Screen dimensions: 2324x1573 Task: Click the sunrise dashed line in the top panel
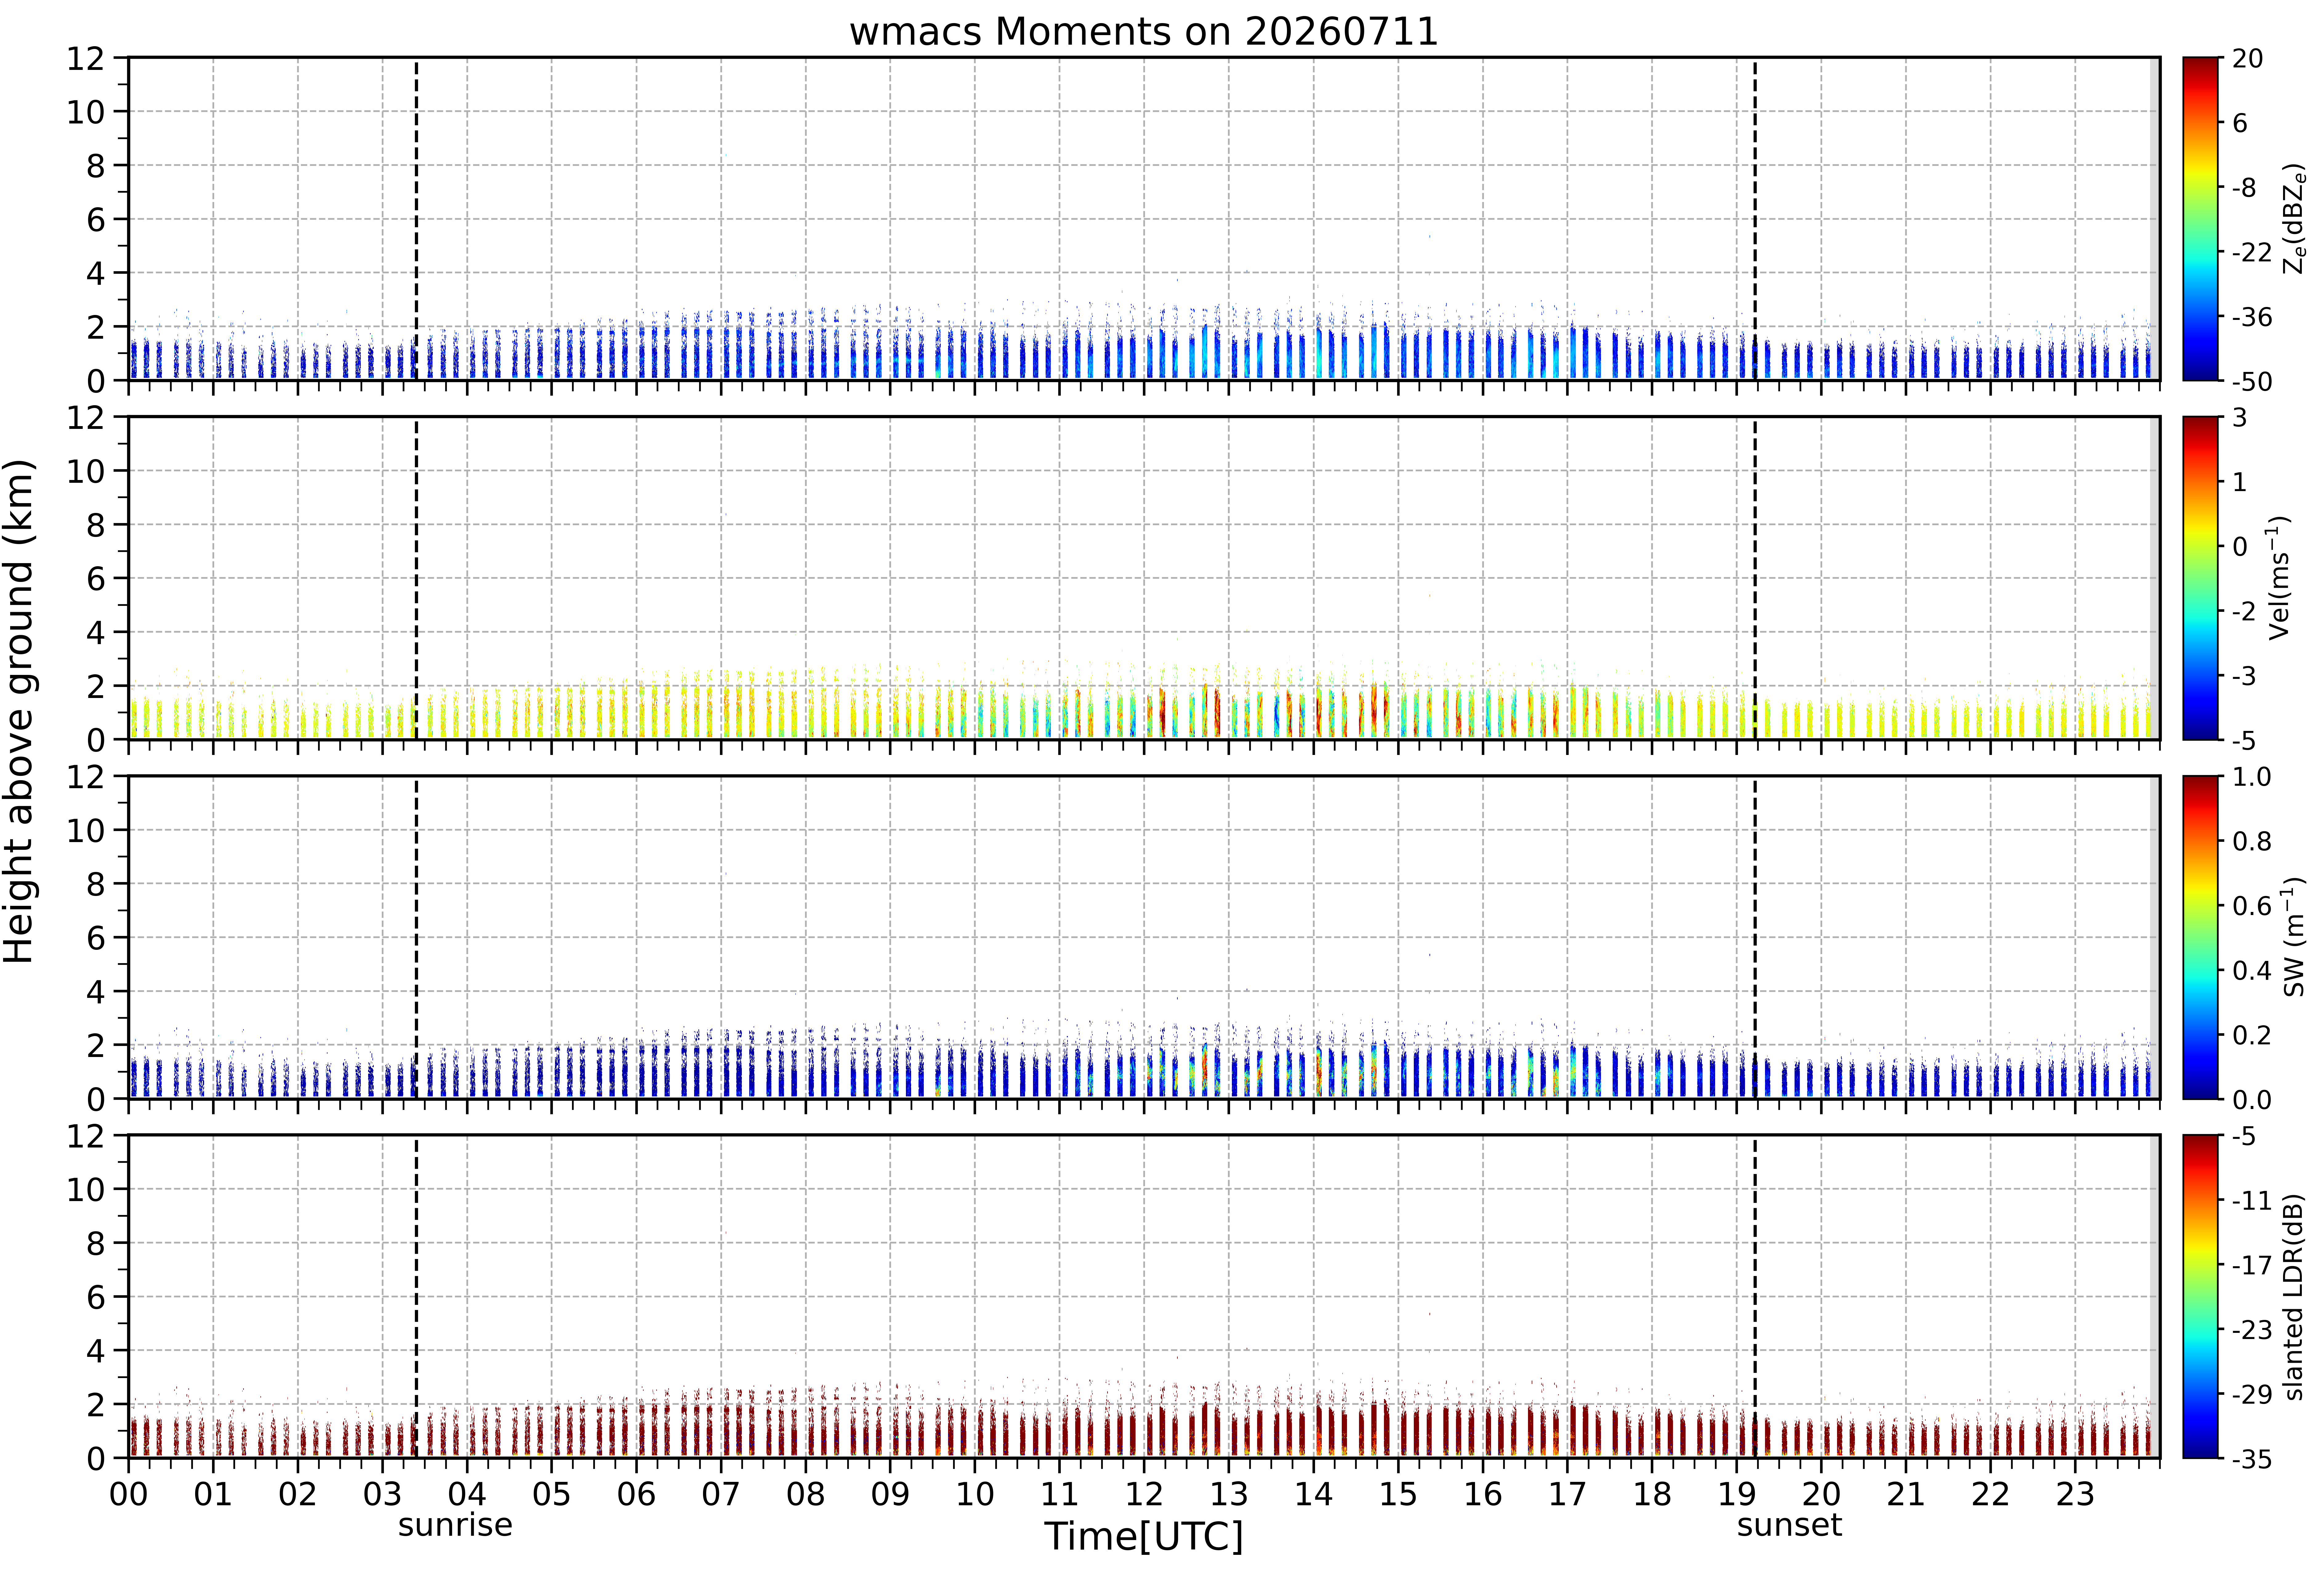416,219
